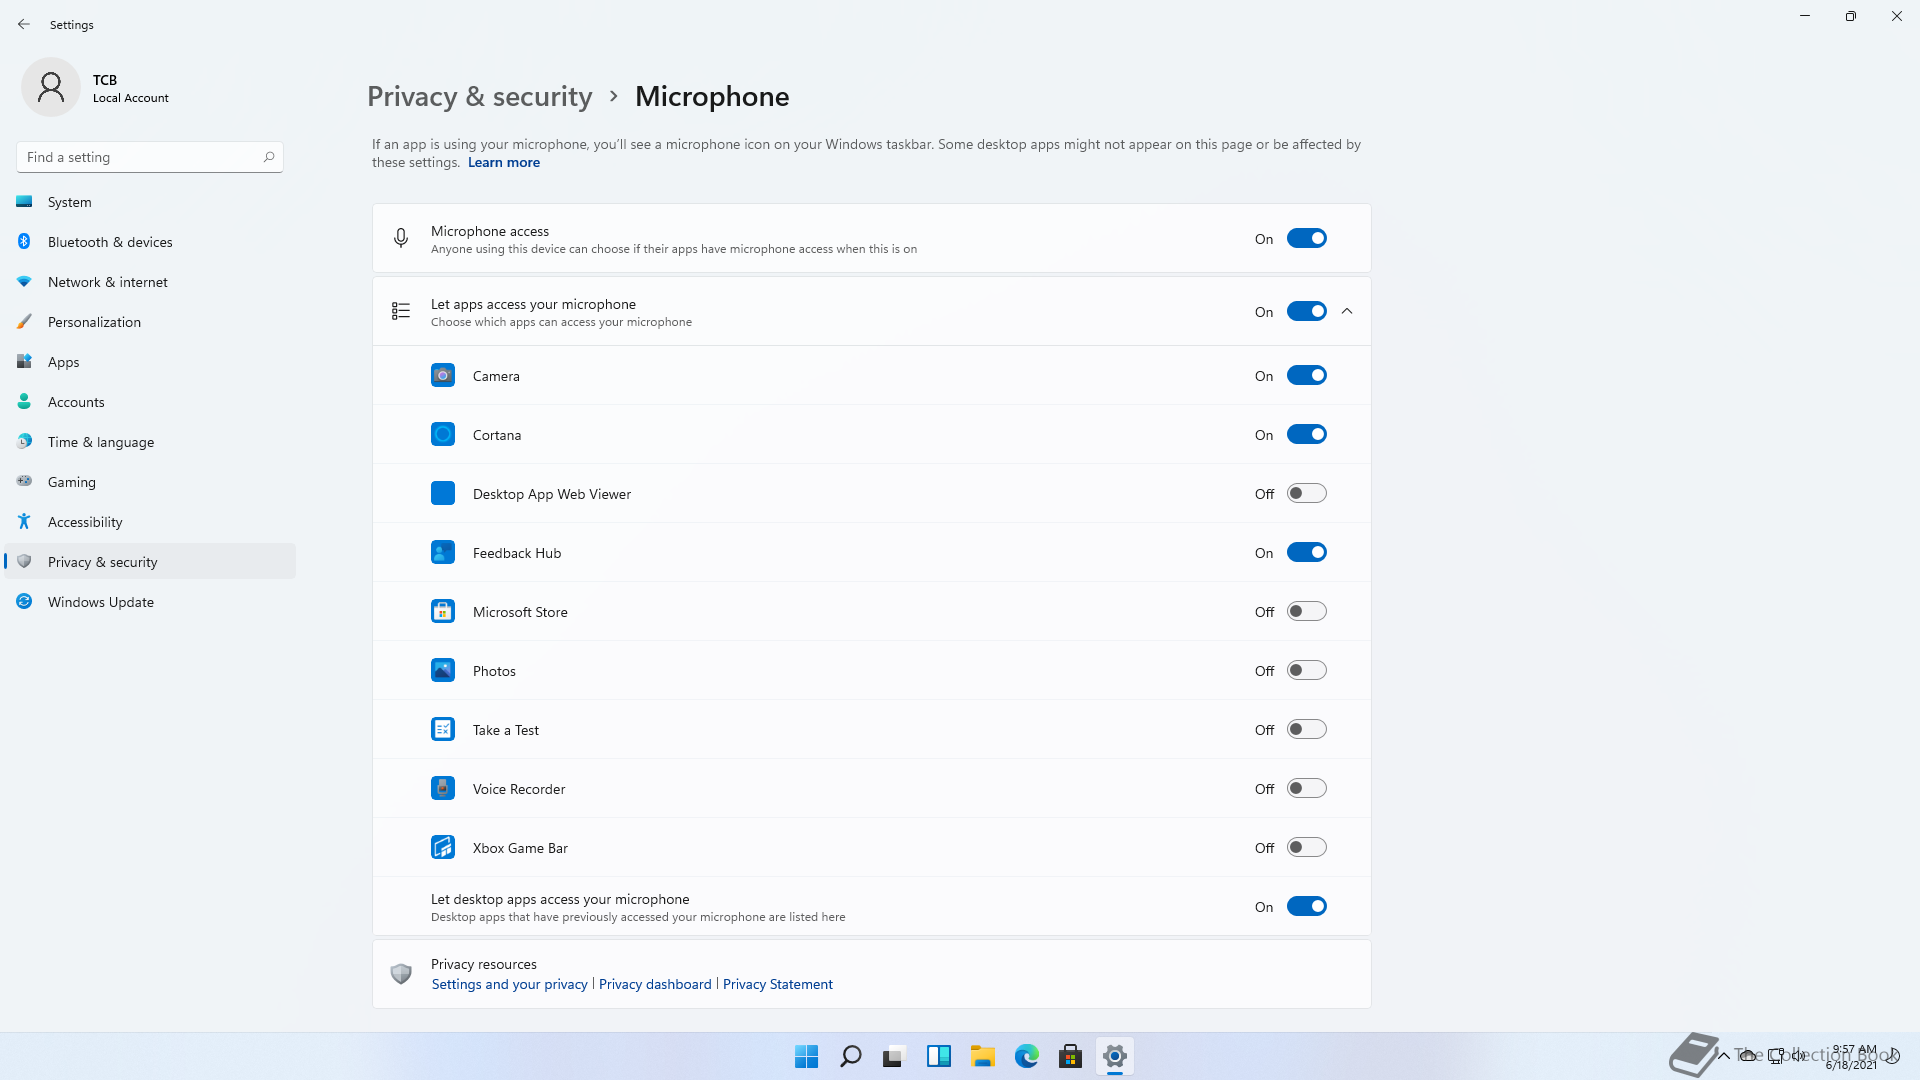1920x1080 pixels.
Task: Enable microphone for Desktop App Web Viewer
Action: [x=1306, y=493]
